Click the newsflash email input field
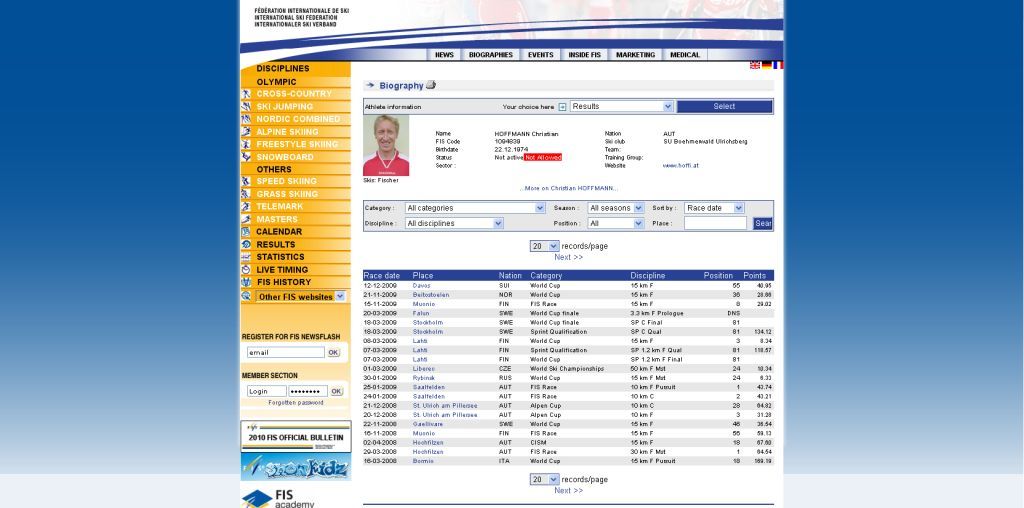 pyautogui.click(x=285, y=353)
